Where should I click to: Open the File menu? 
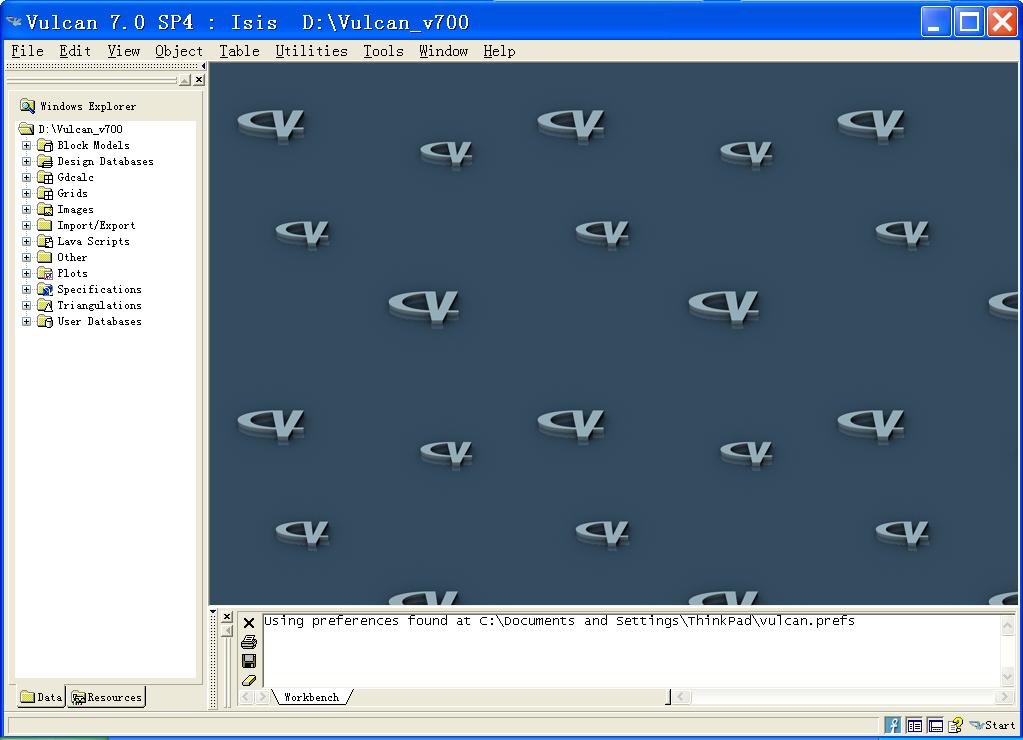[x=27, y=51]
